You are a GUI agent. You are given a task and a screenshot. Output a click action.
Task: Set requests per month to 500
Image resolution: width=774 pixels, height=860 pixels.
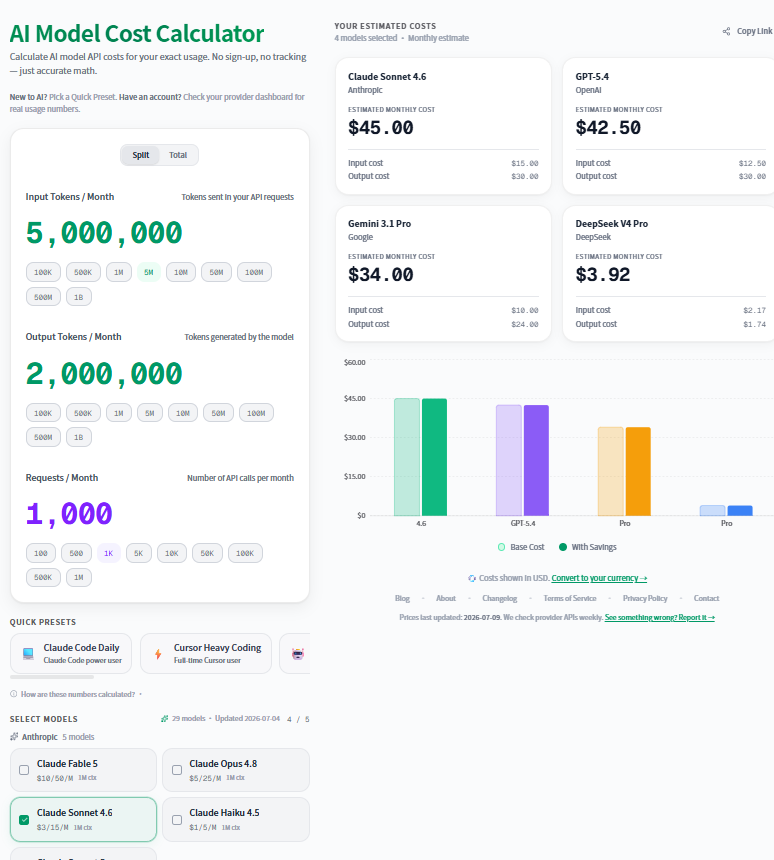click(x=76, y=553)
